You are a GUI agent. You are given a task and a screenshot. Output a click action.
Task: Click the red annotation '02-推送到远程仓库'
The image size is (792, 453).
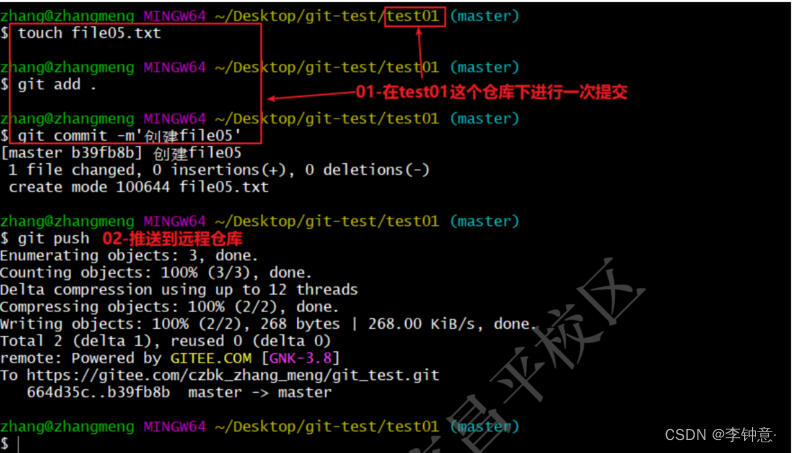[x=172, y=238]
